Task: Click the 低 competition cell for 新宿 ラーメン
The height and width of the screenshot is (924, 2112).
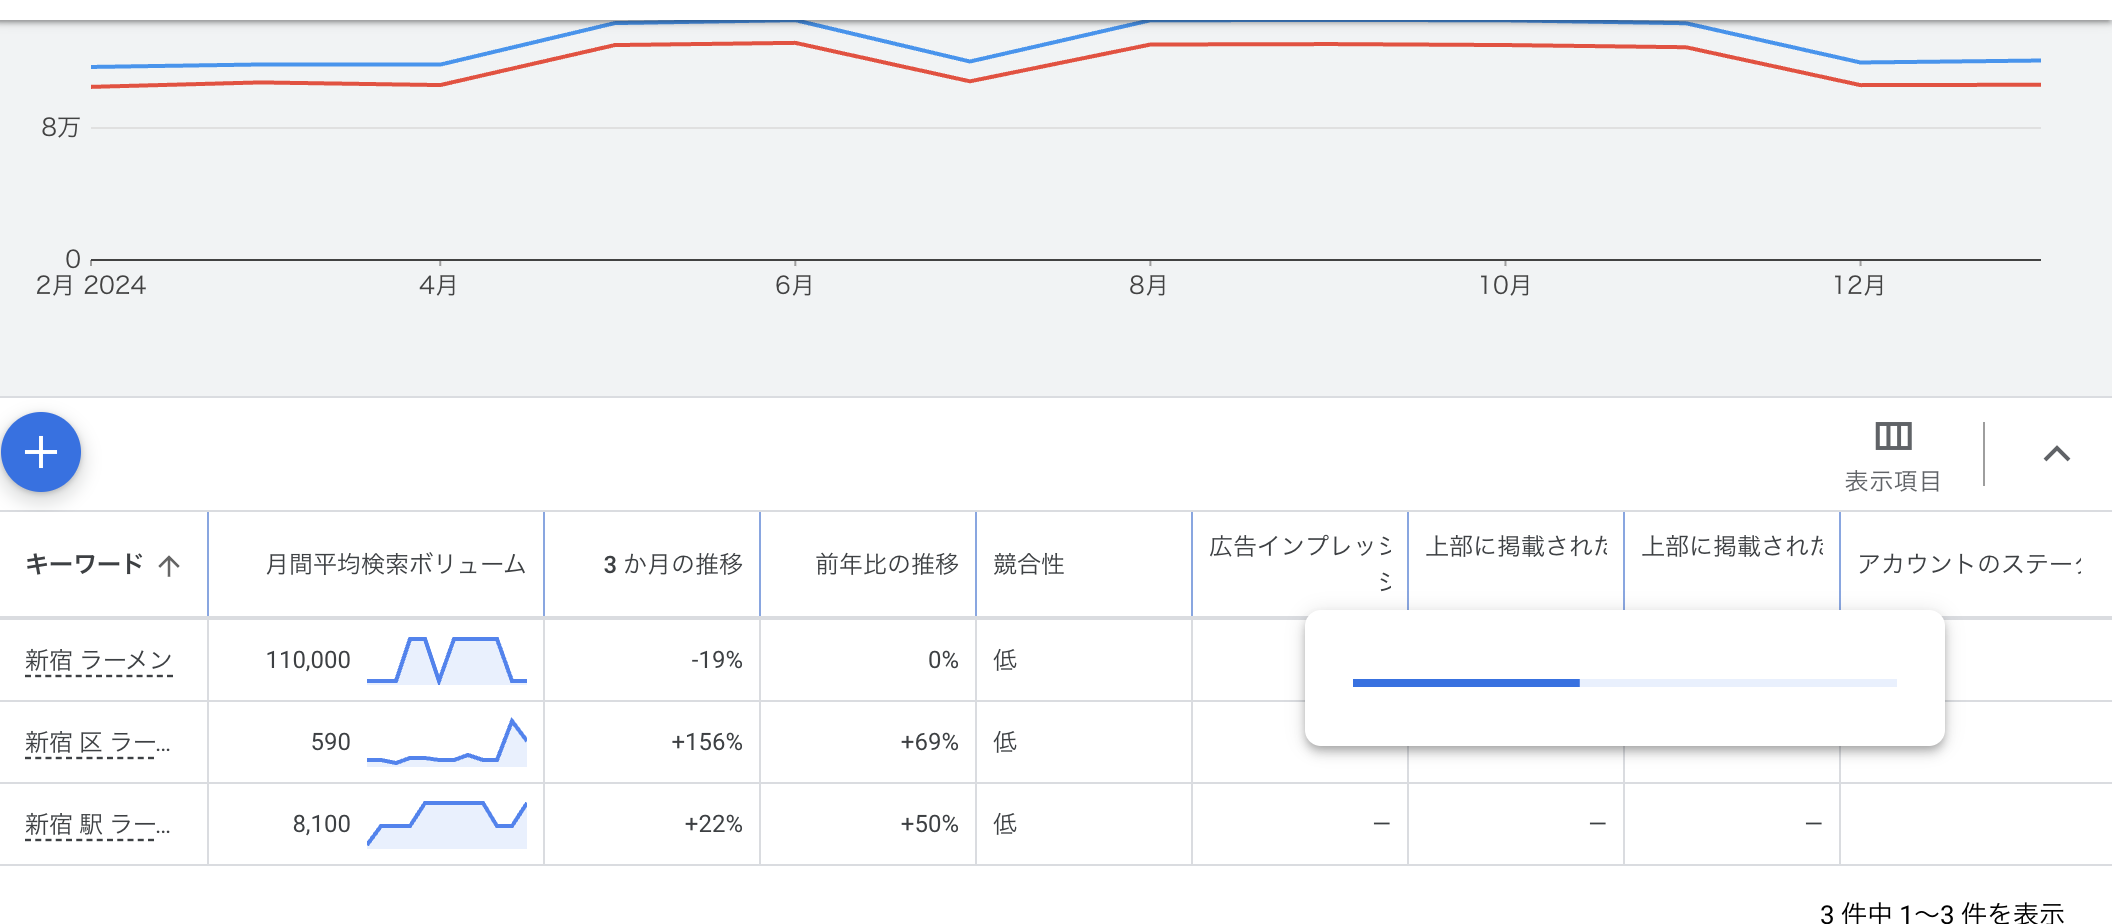Action: click(1005, 660)
